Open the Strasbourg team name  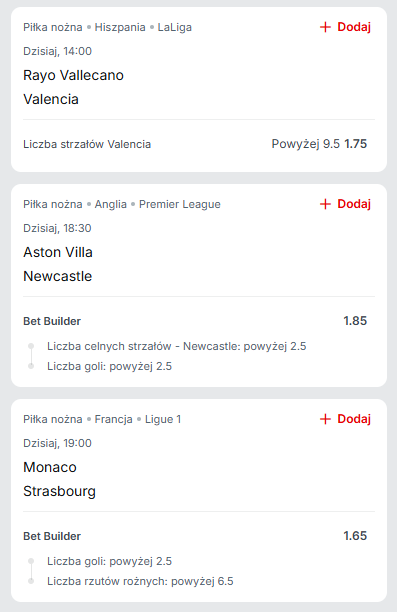point(59,491)
